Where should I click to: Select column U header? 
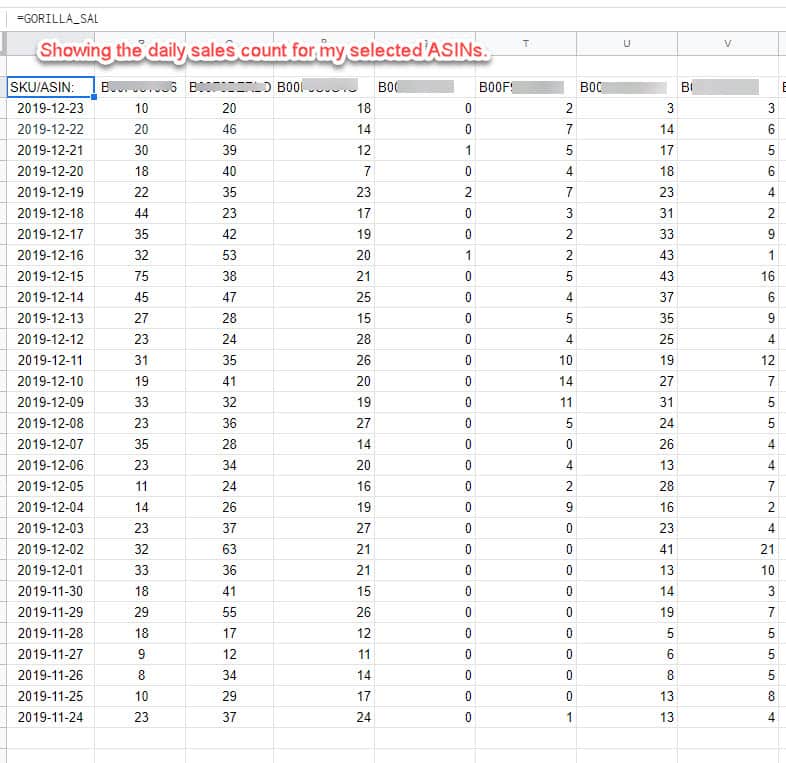click(x=627, y=44)
